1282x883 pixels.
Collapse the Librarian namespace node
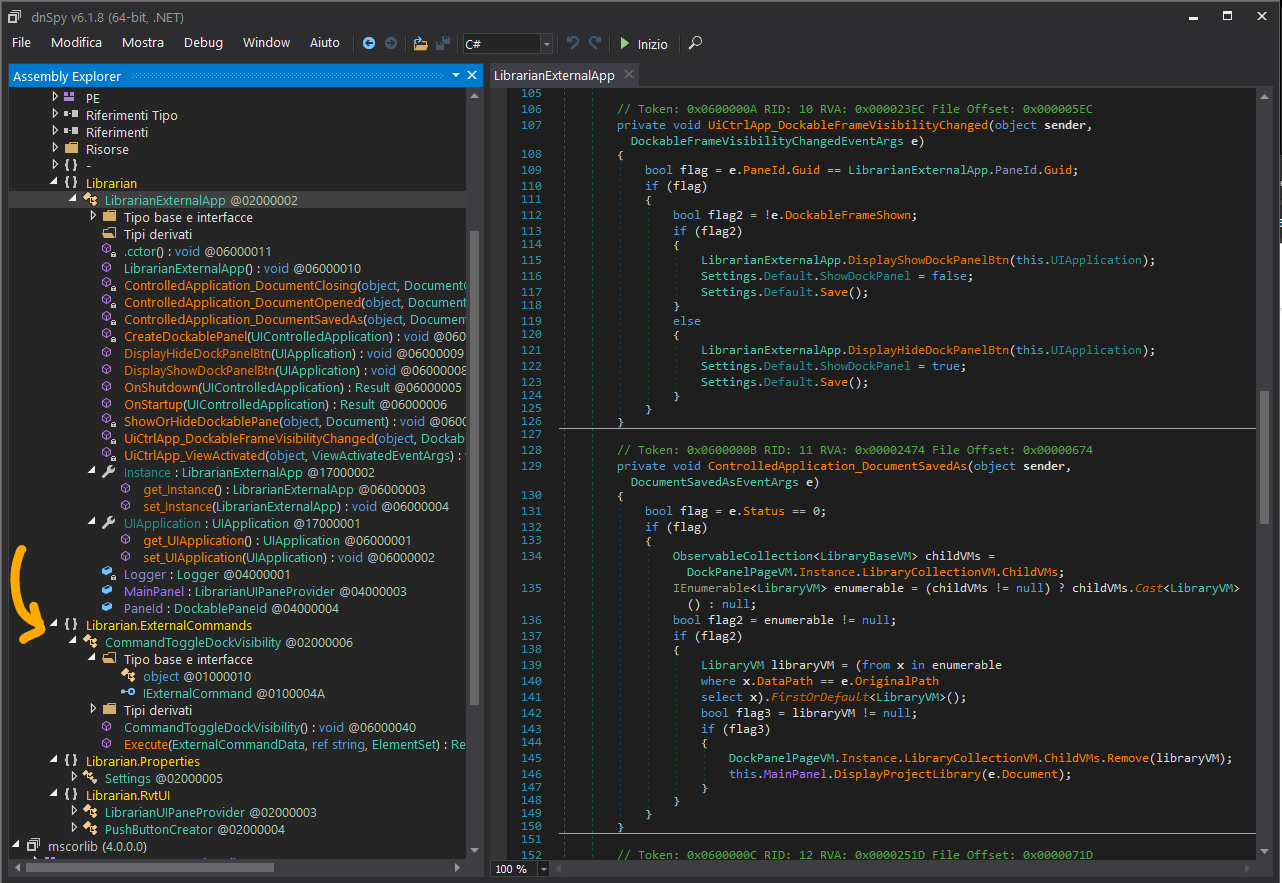pyautogui.click(x=55, y=183)
